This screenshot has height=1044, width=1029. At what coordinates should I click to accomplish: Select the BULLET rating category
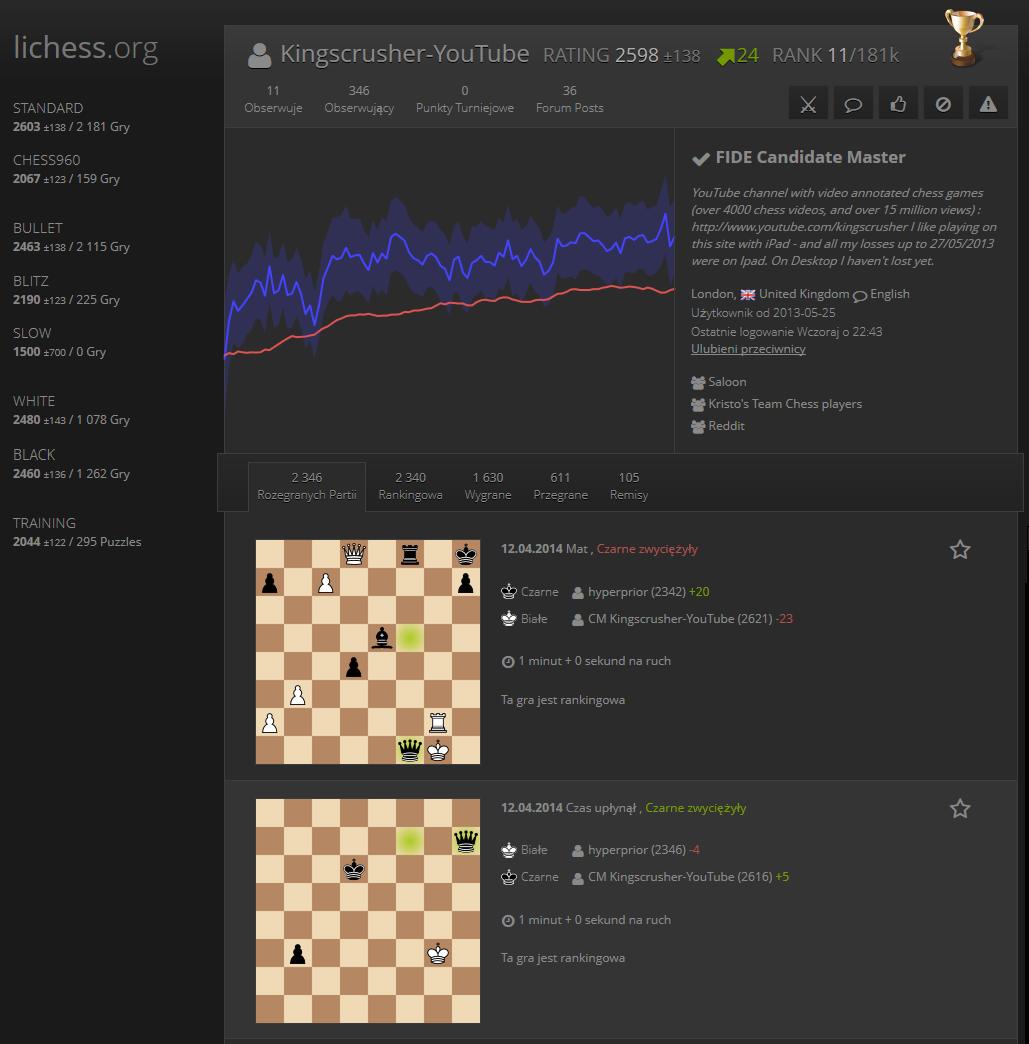[72, 237]
